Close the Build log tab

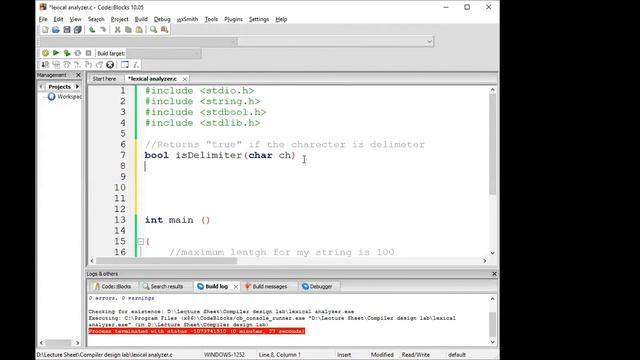[x=236, y=287]
